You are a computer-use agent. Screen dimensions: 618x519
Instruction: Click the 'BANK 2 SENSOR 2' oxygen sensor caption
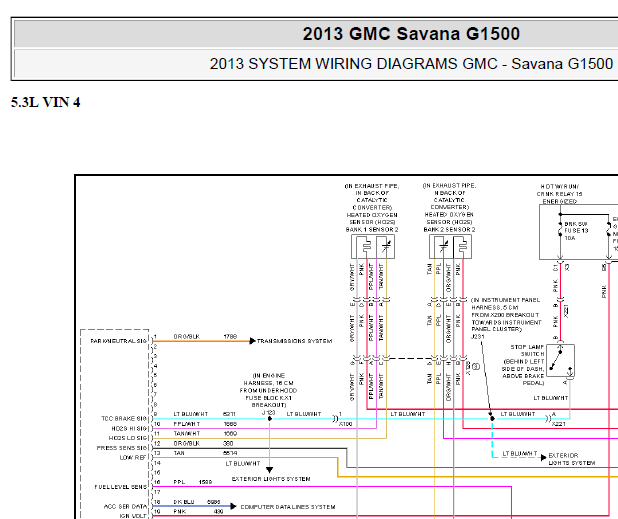point(449,229)
